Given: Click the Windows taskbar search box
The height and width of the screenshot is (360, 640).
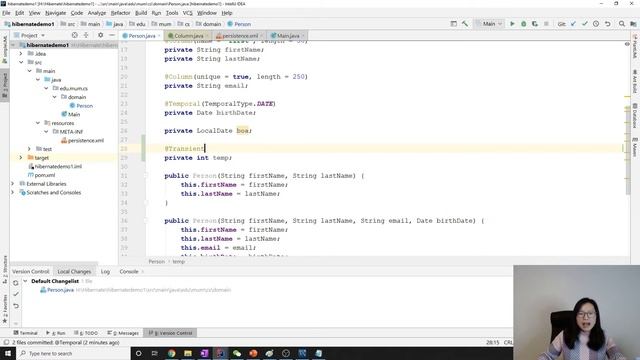Looking at the screenshot, I should 73,353.
